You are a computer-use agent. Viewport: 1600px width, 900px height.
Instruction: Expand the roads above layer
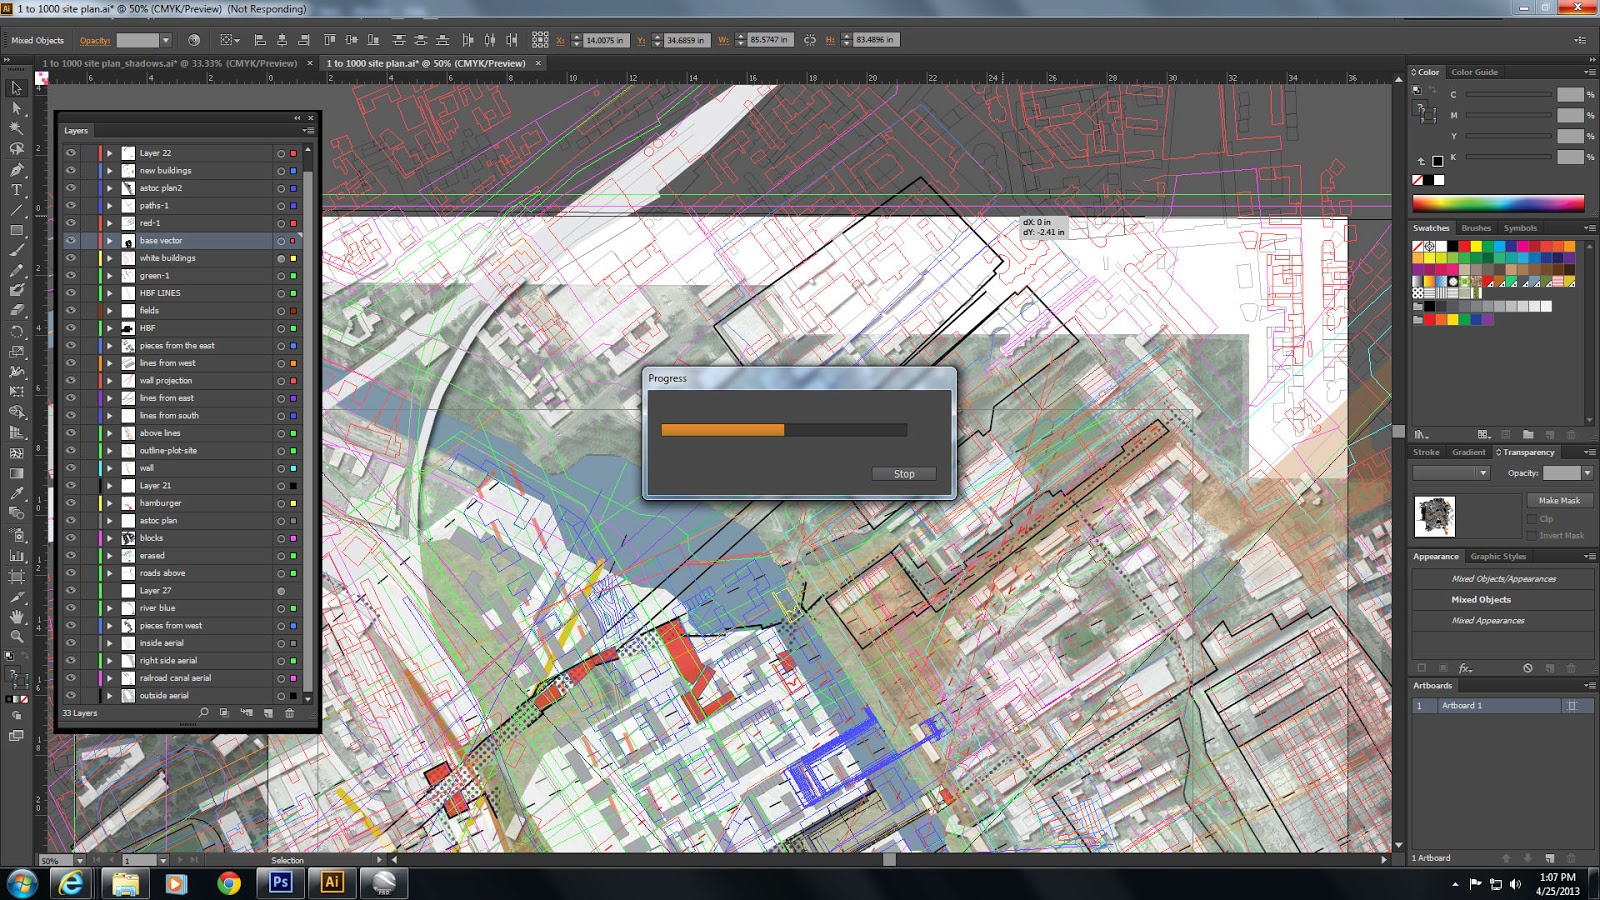[110, 573]
